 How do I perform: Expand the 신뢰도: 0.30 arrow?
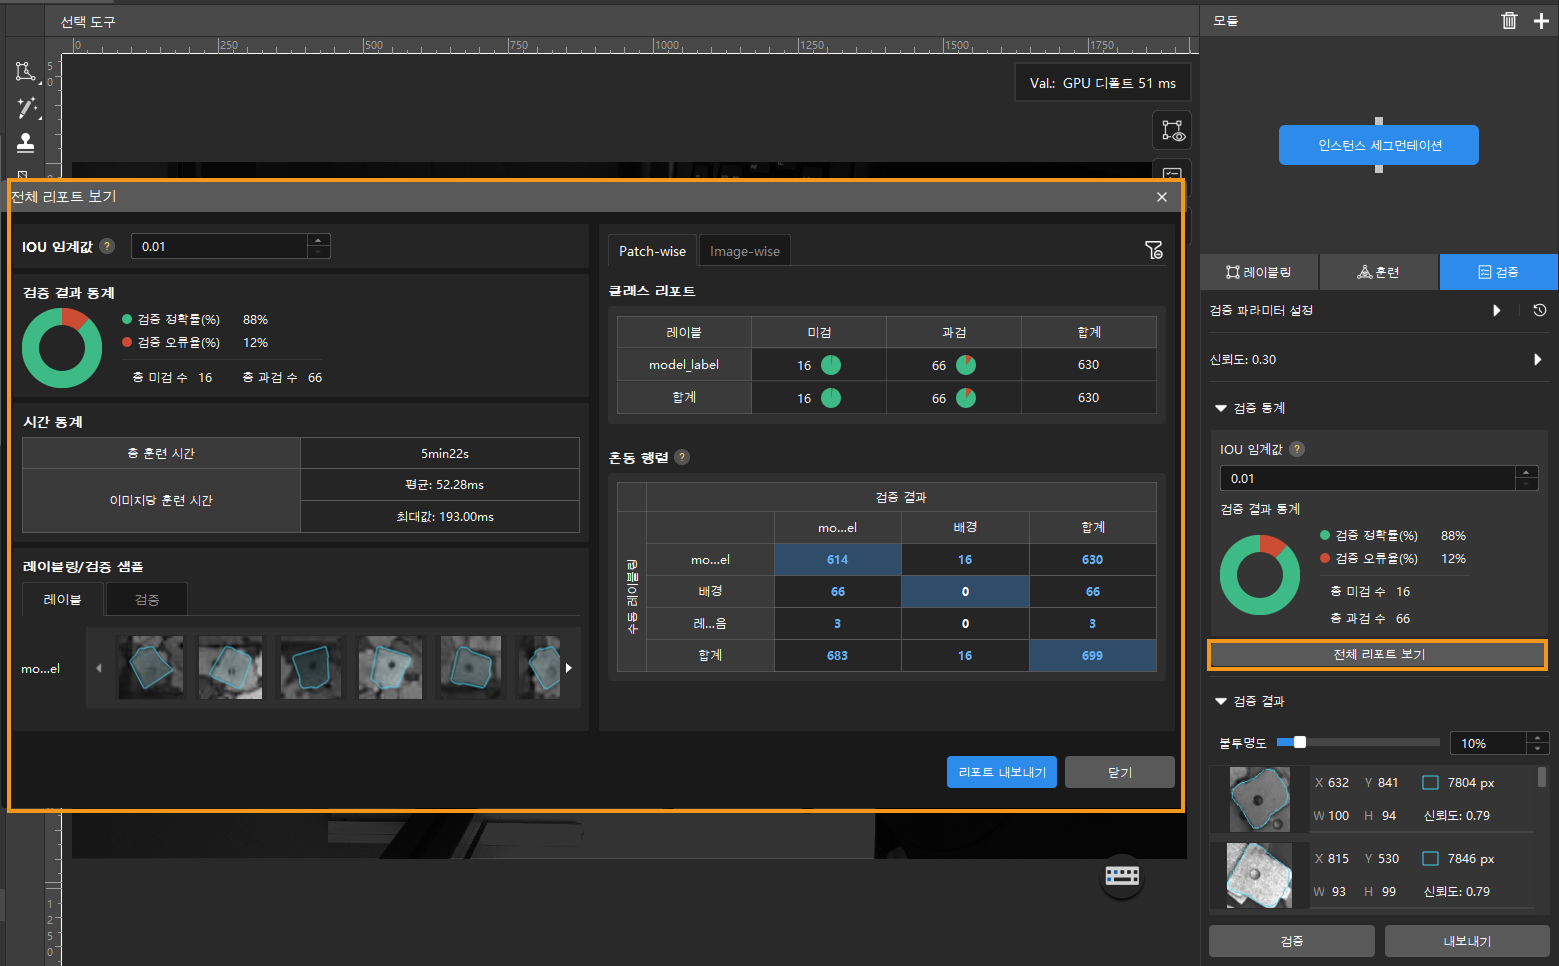point(1537,360)
